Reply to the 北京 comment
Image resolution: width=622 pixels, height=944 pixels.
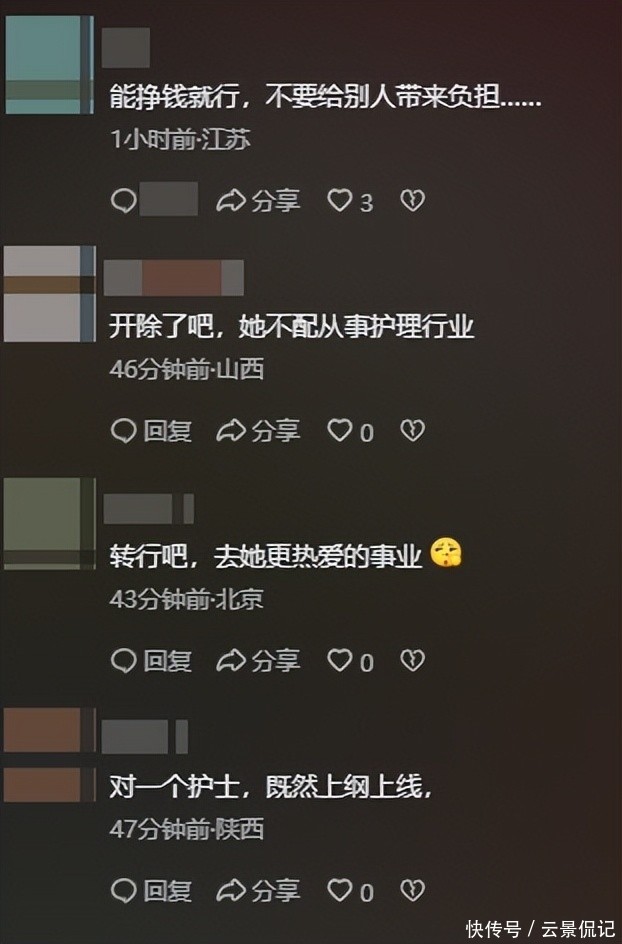click(x=152, y=660)
